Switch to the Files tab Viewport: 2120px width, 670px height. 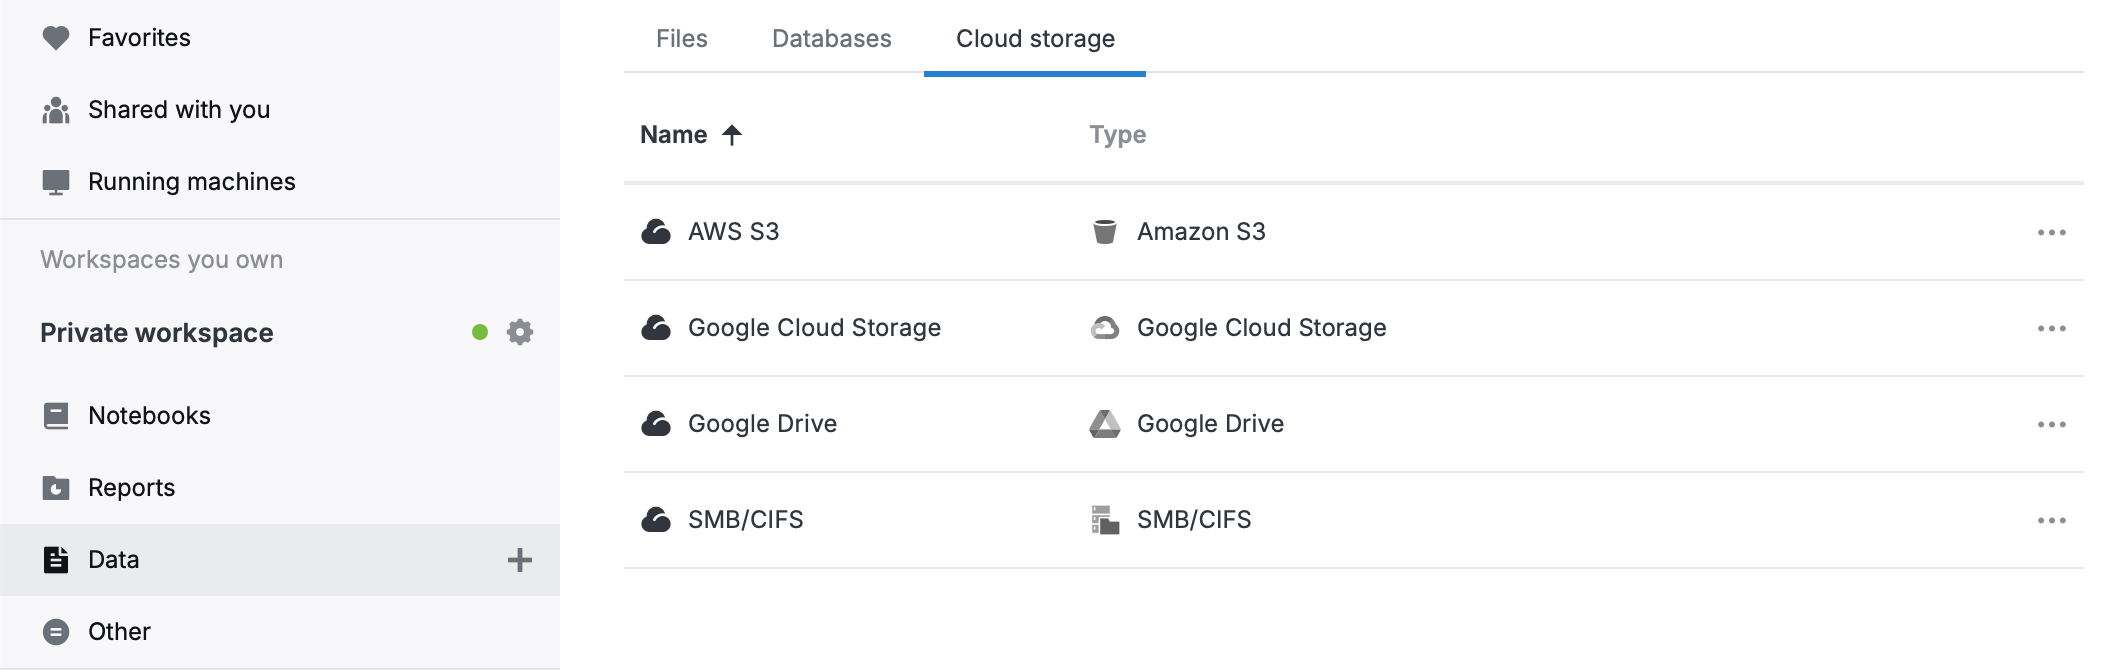point(681,38)
